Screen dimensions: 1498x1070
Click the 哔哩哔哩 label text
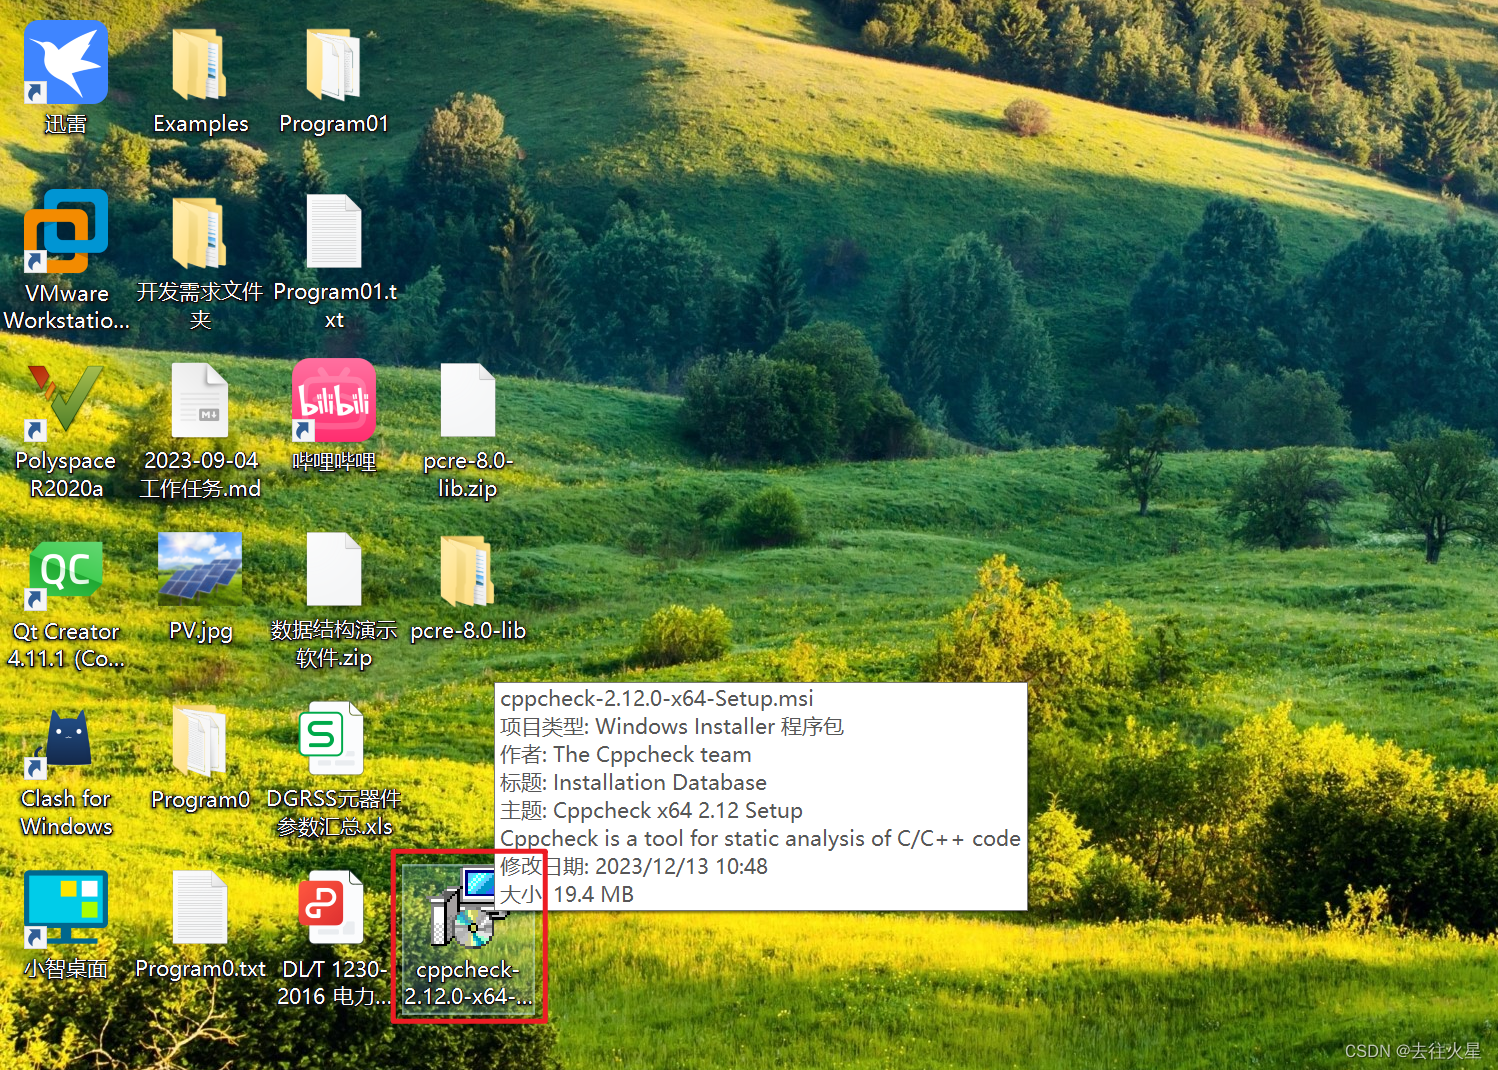pos(334,461)
